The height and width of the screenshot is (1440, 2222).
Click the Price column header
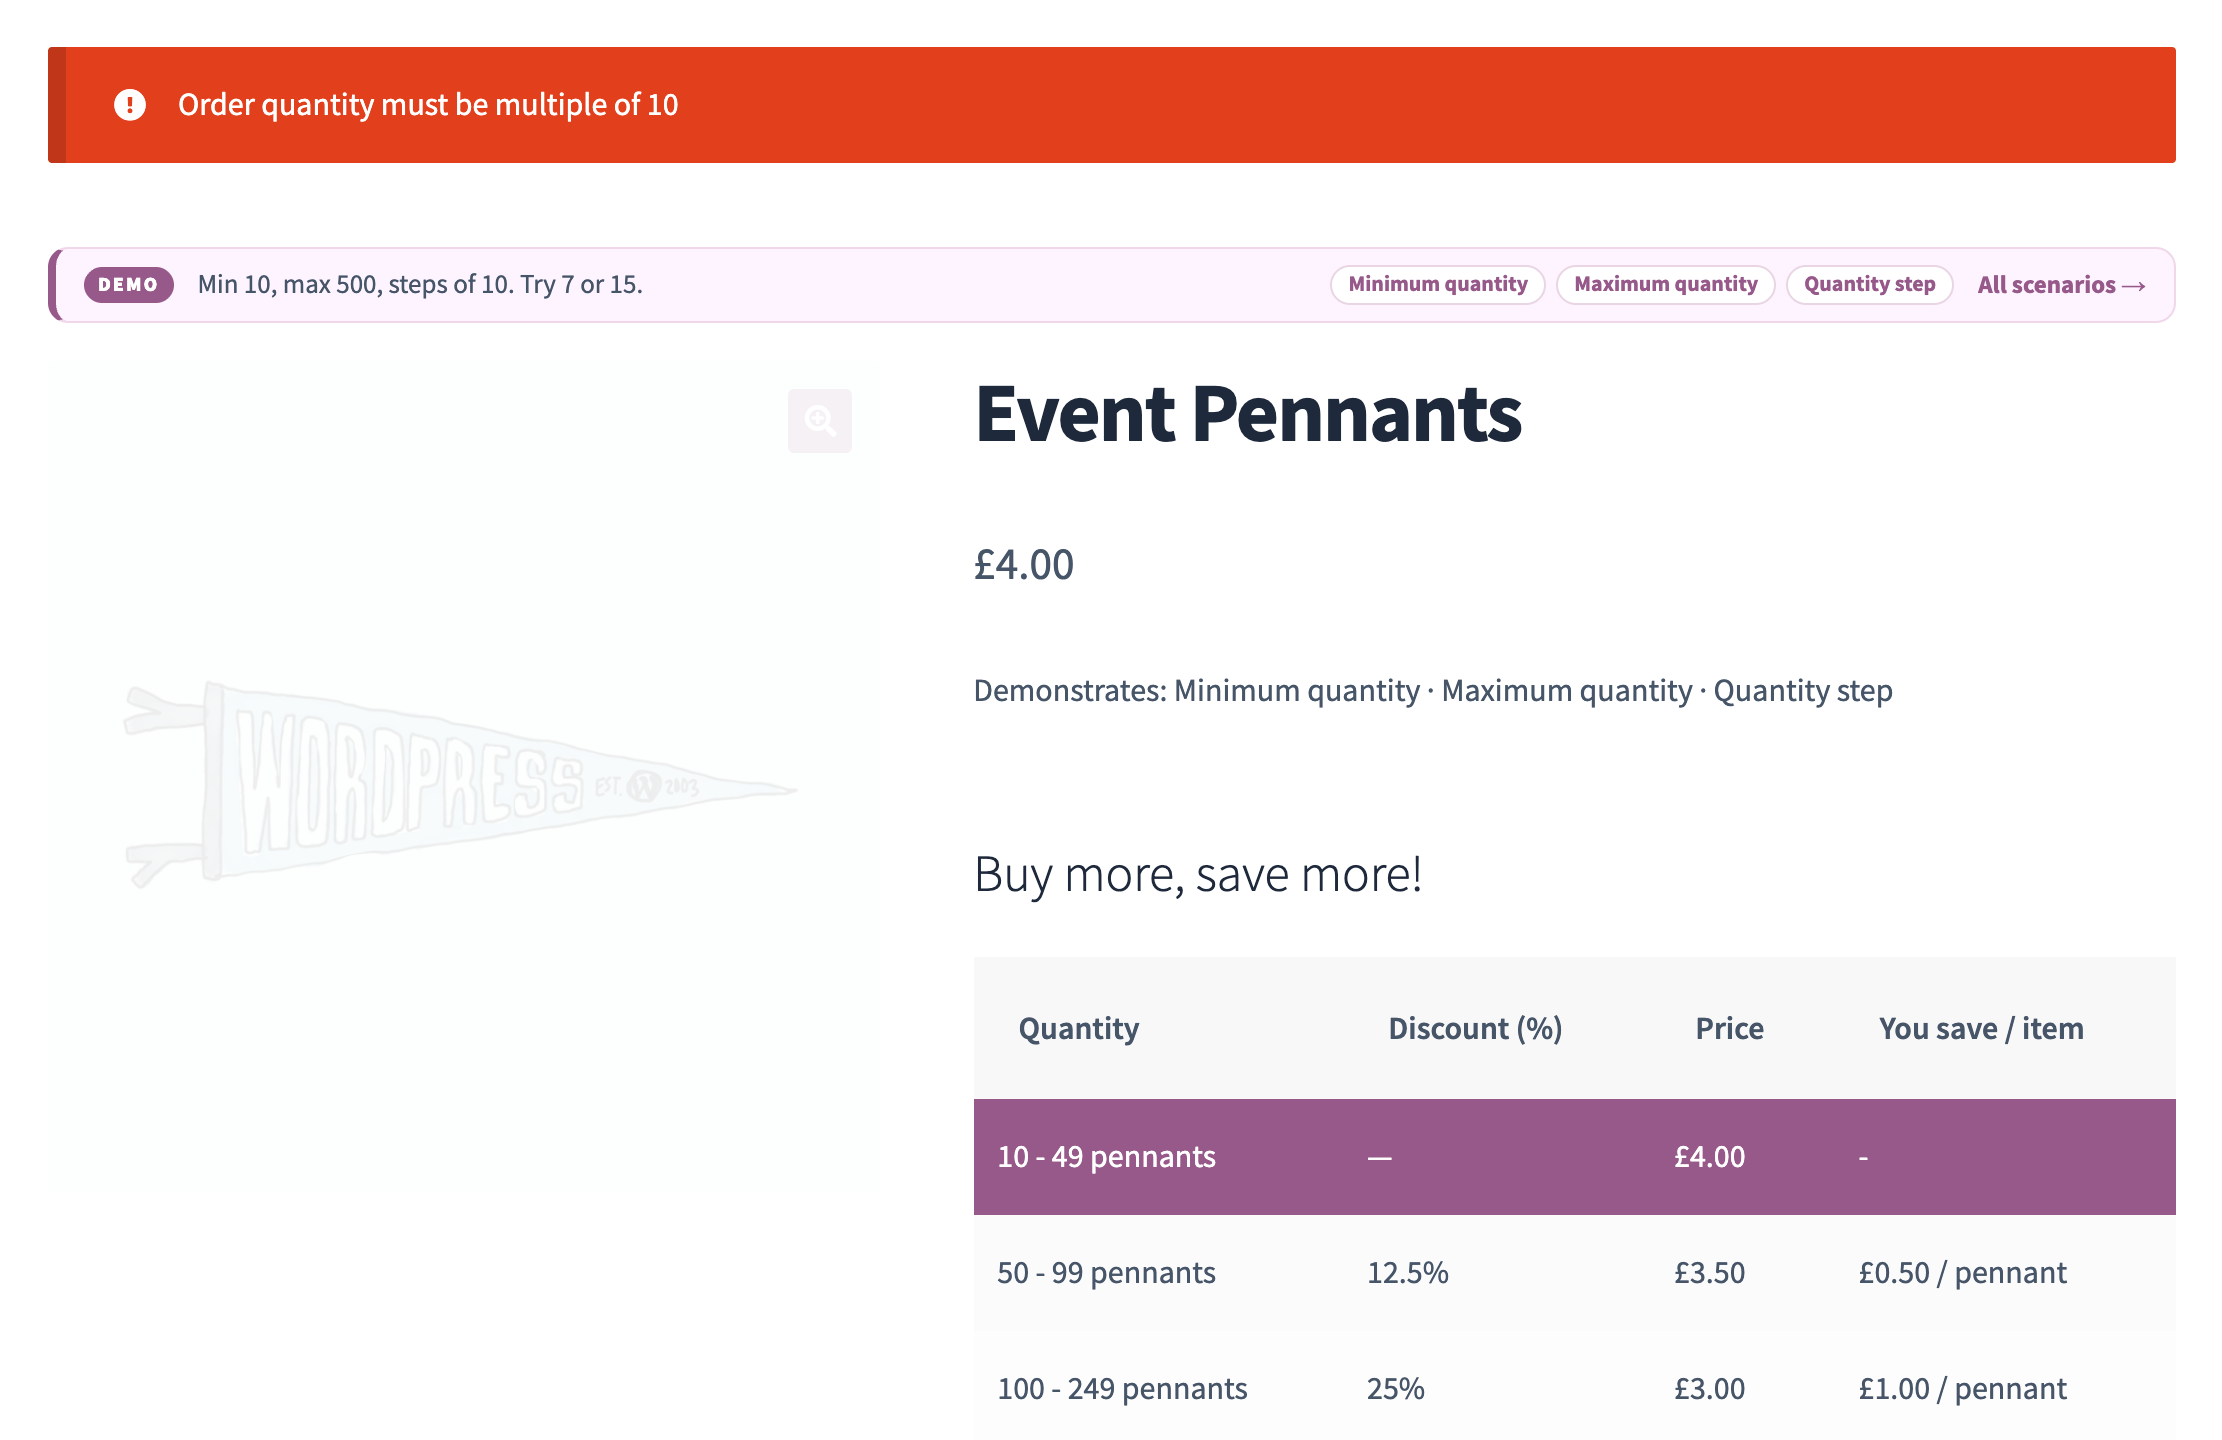tap(1729, 1029)
